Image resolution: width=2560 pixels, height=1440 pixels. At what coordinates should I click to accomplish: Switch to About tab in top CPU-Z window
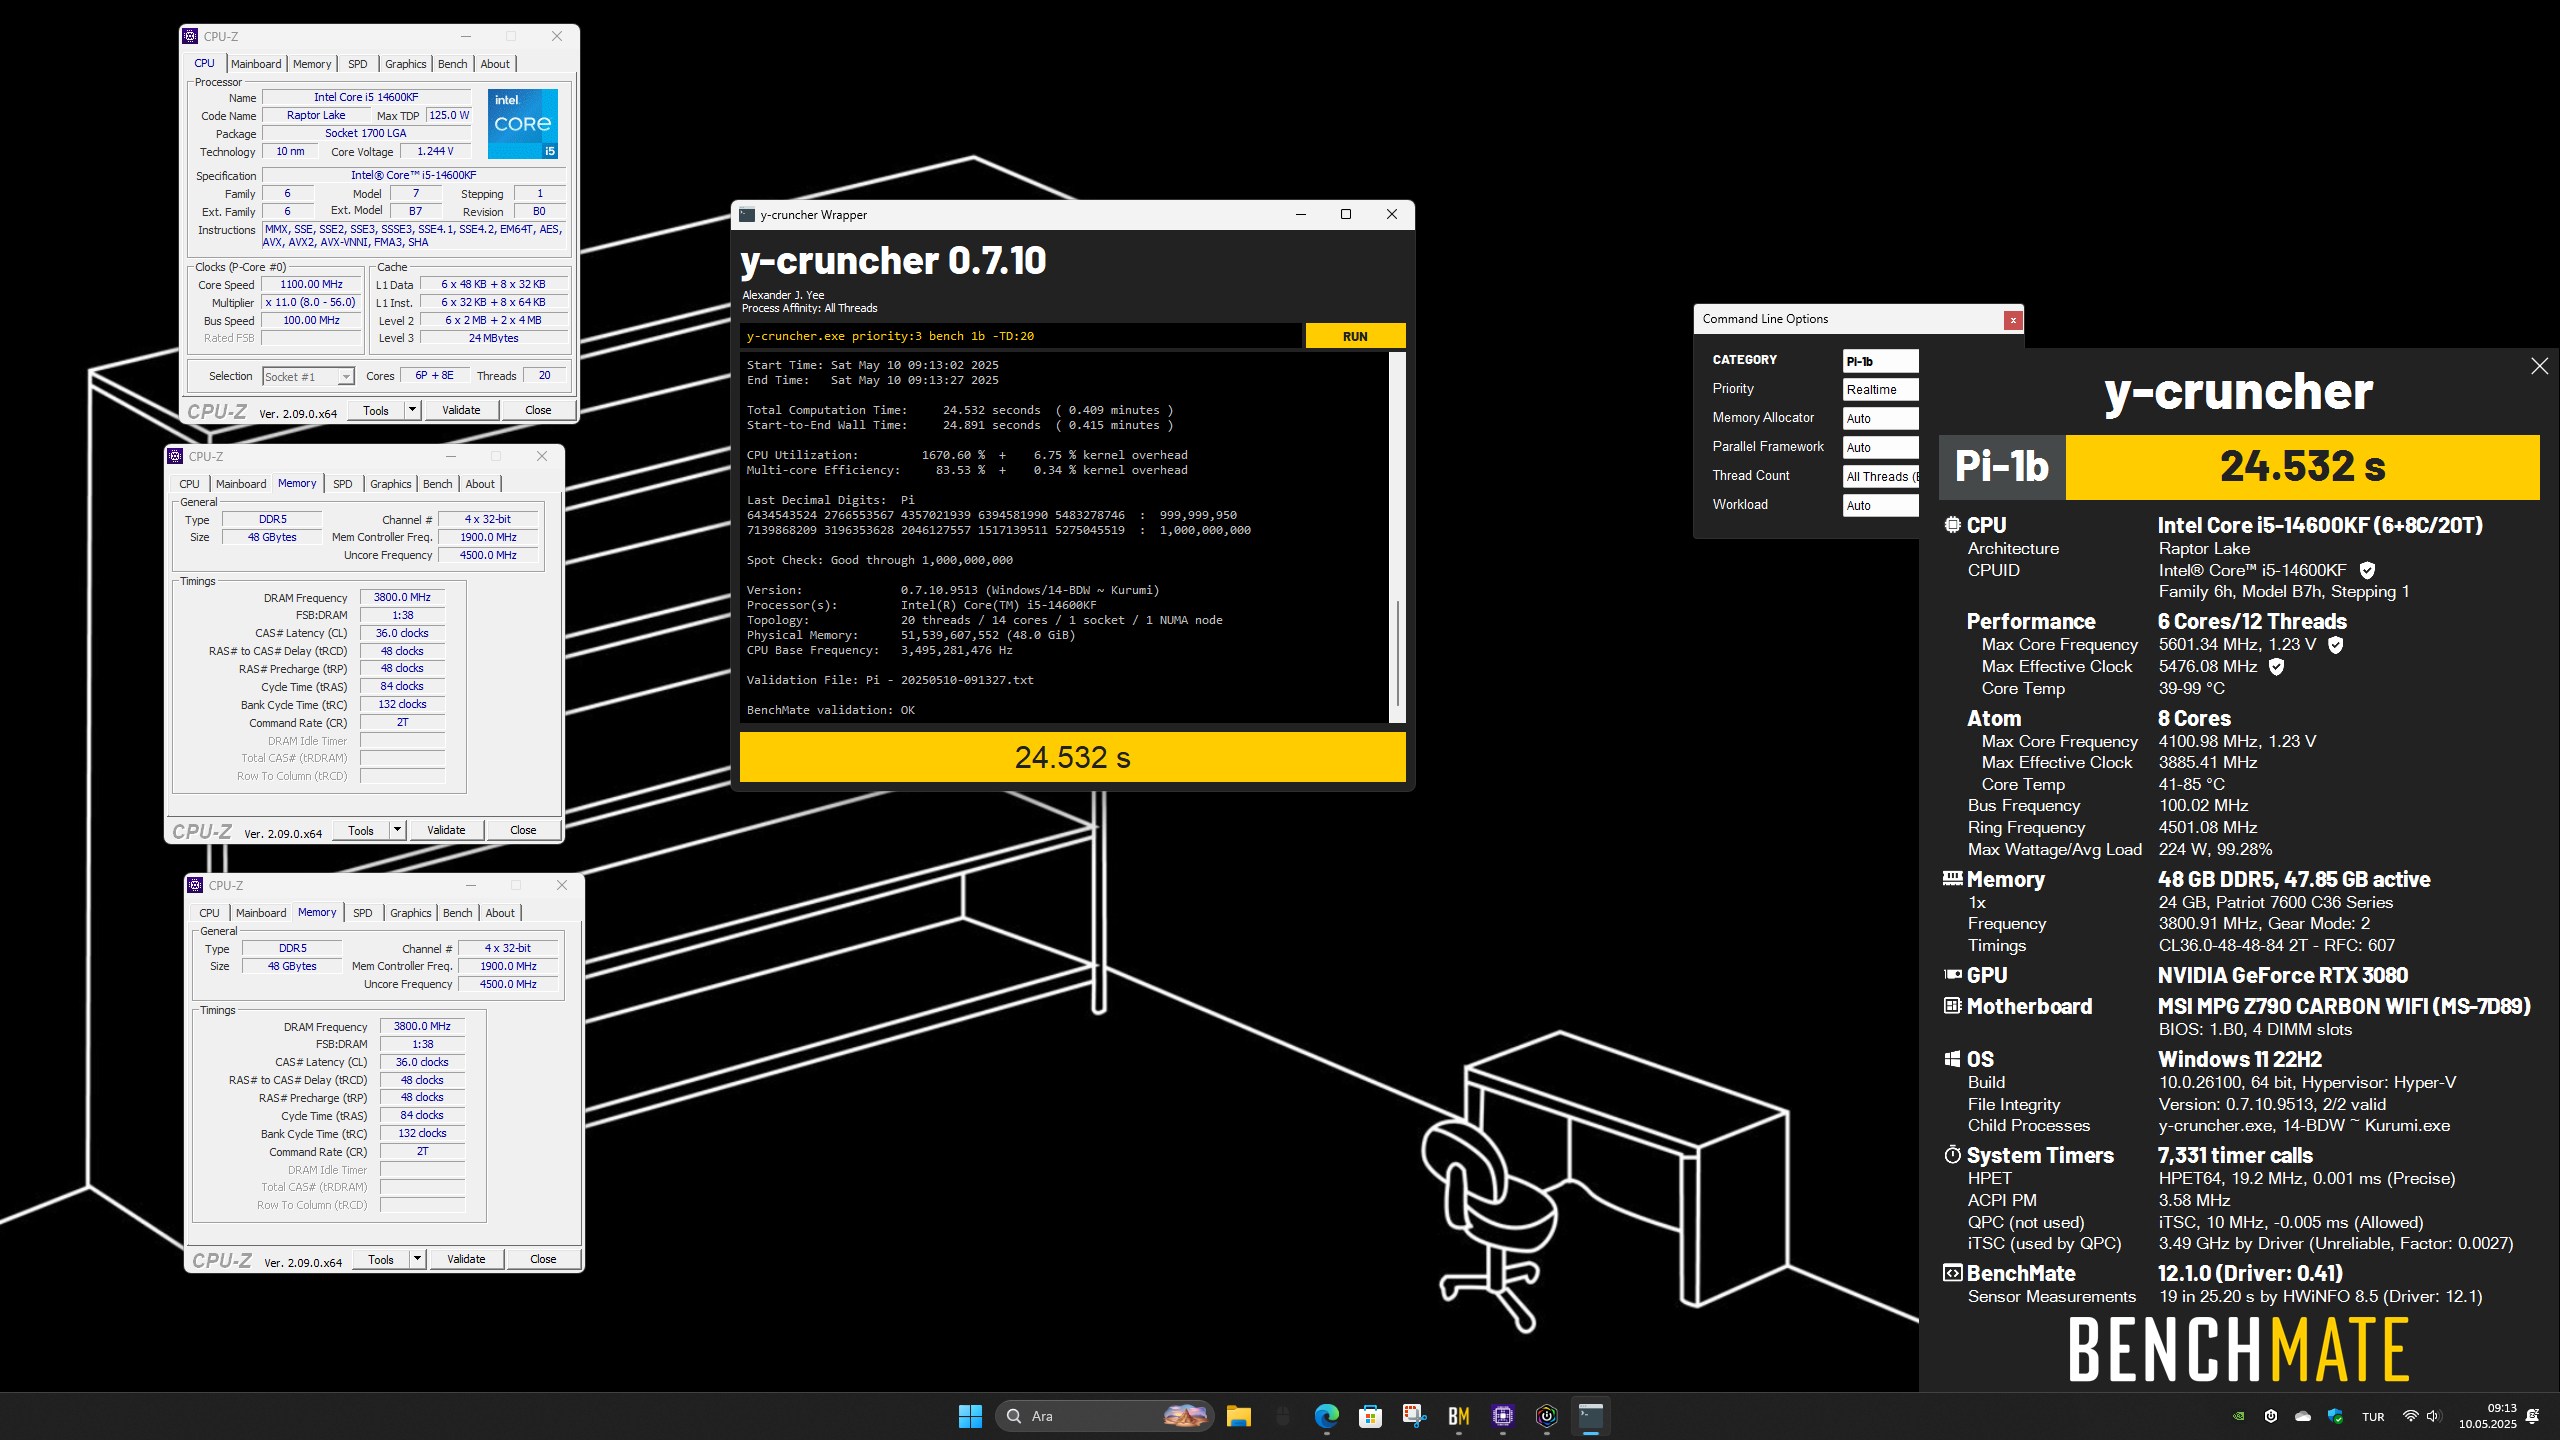click(495, 64)
